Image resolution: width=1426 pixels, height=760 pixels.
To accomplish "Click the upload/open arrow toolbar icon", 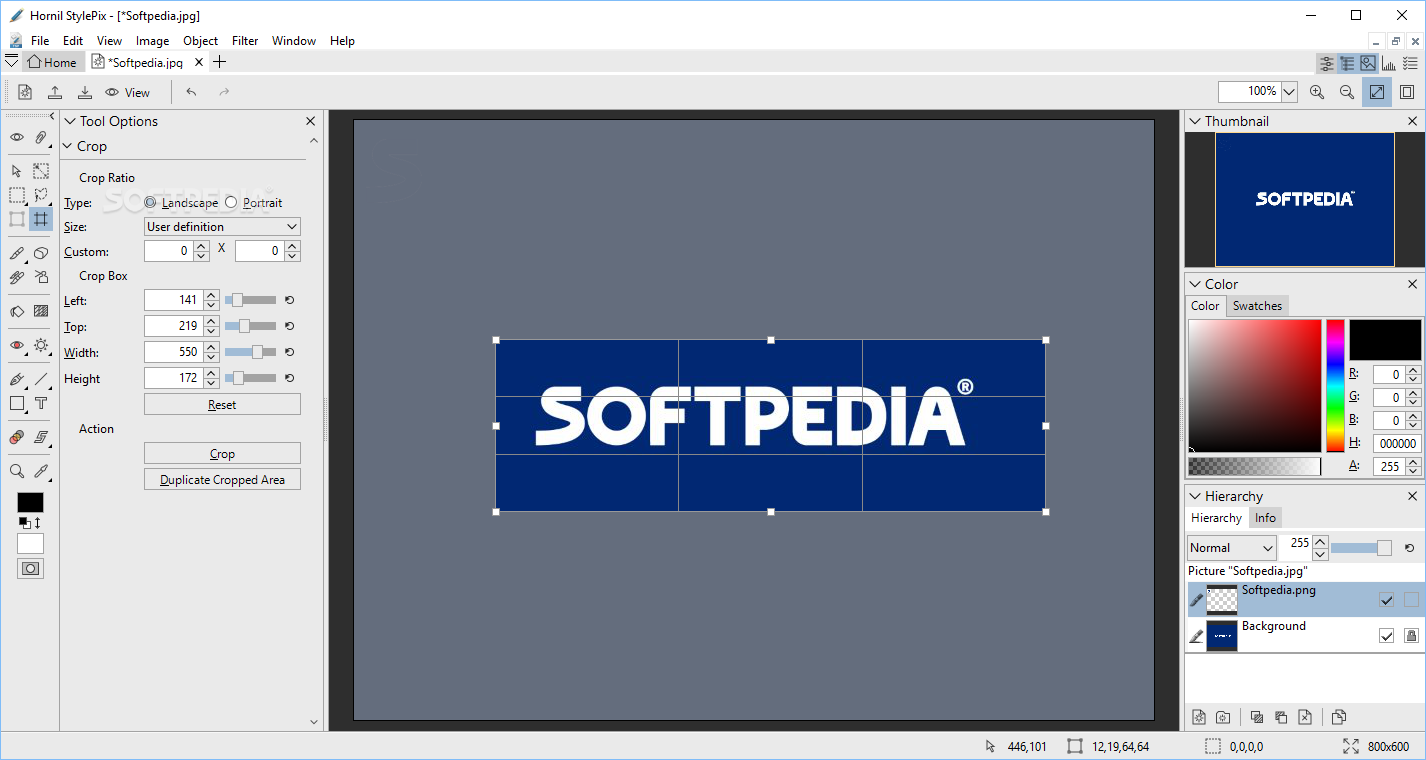I will coord(55,92).
